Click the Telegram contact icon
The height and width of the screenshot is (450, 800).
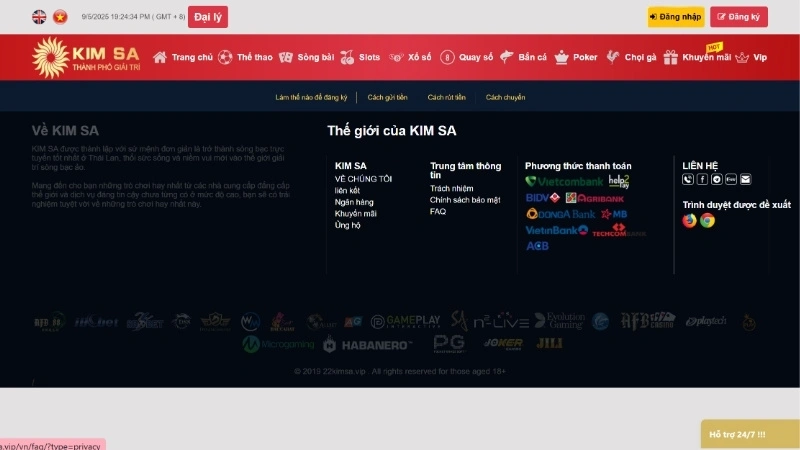[x=717, y=179]
